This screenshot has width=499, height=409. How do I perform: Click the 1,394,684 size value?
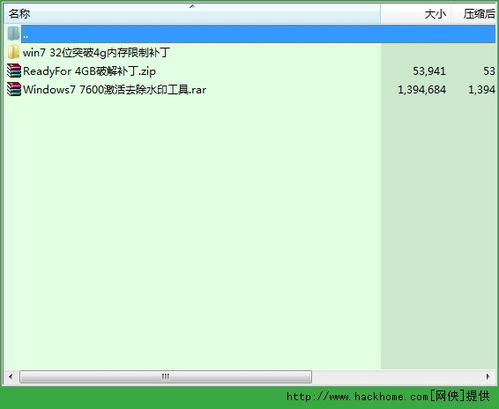coord(422,90)
